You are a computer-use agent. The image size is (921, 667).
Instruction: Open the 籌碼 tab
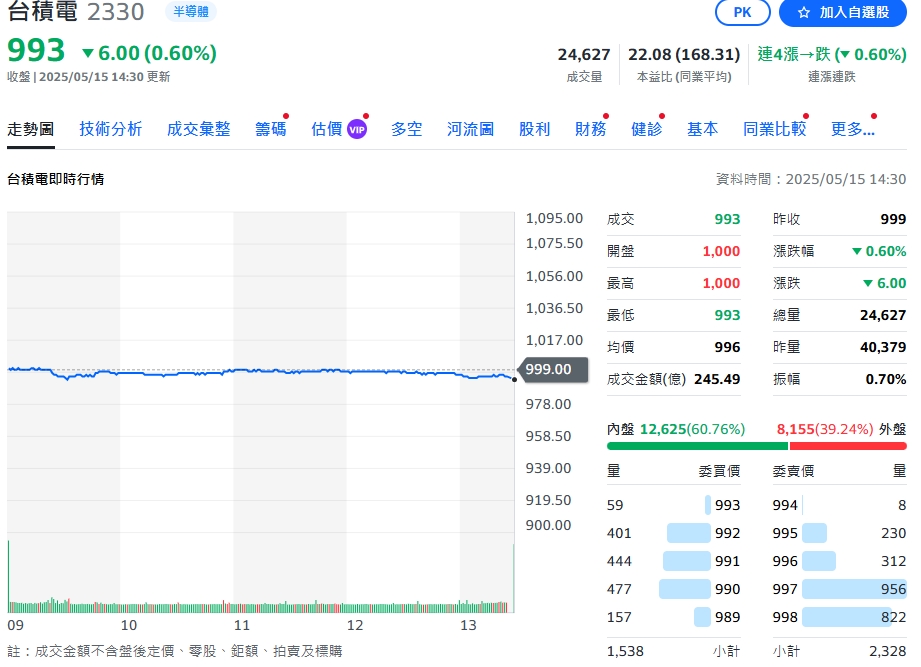pyautogui.click(x=270, y=129)
